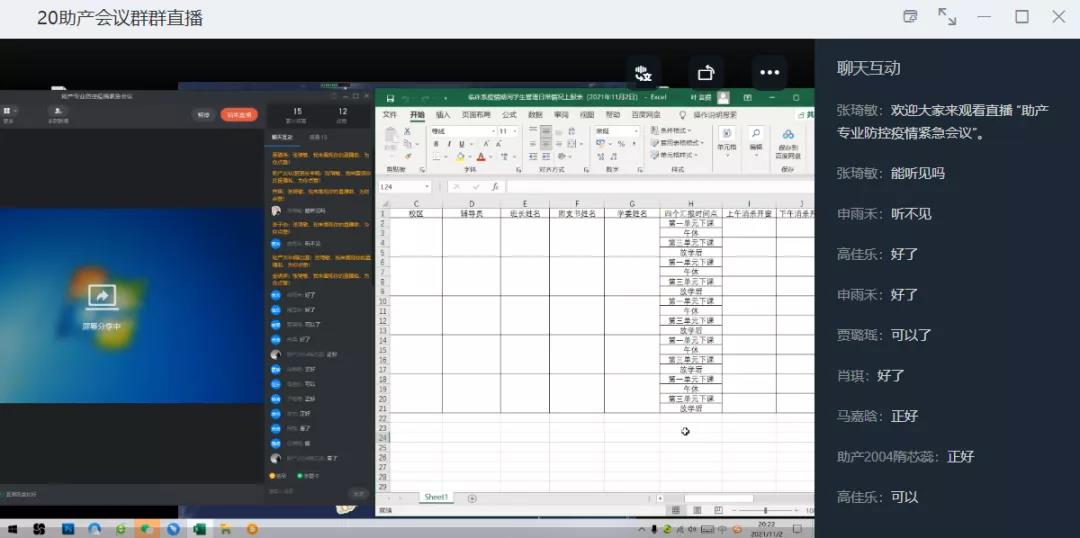Switch to the 公式 ribbon tab
Viewport: 1080px width, 538px height.
(x=509, y=115)
